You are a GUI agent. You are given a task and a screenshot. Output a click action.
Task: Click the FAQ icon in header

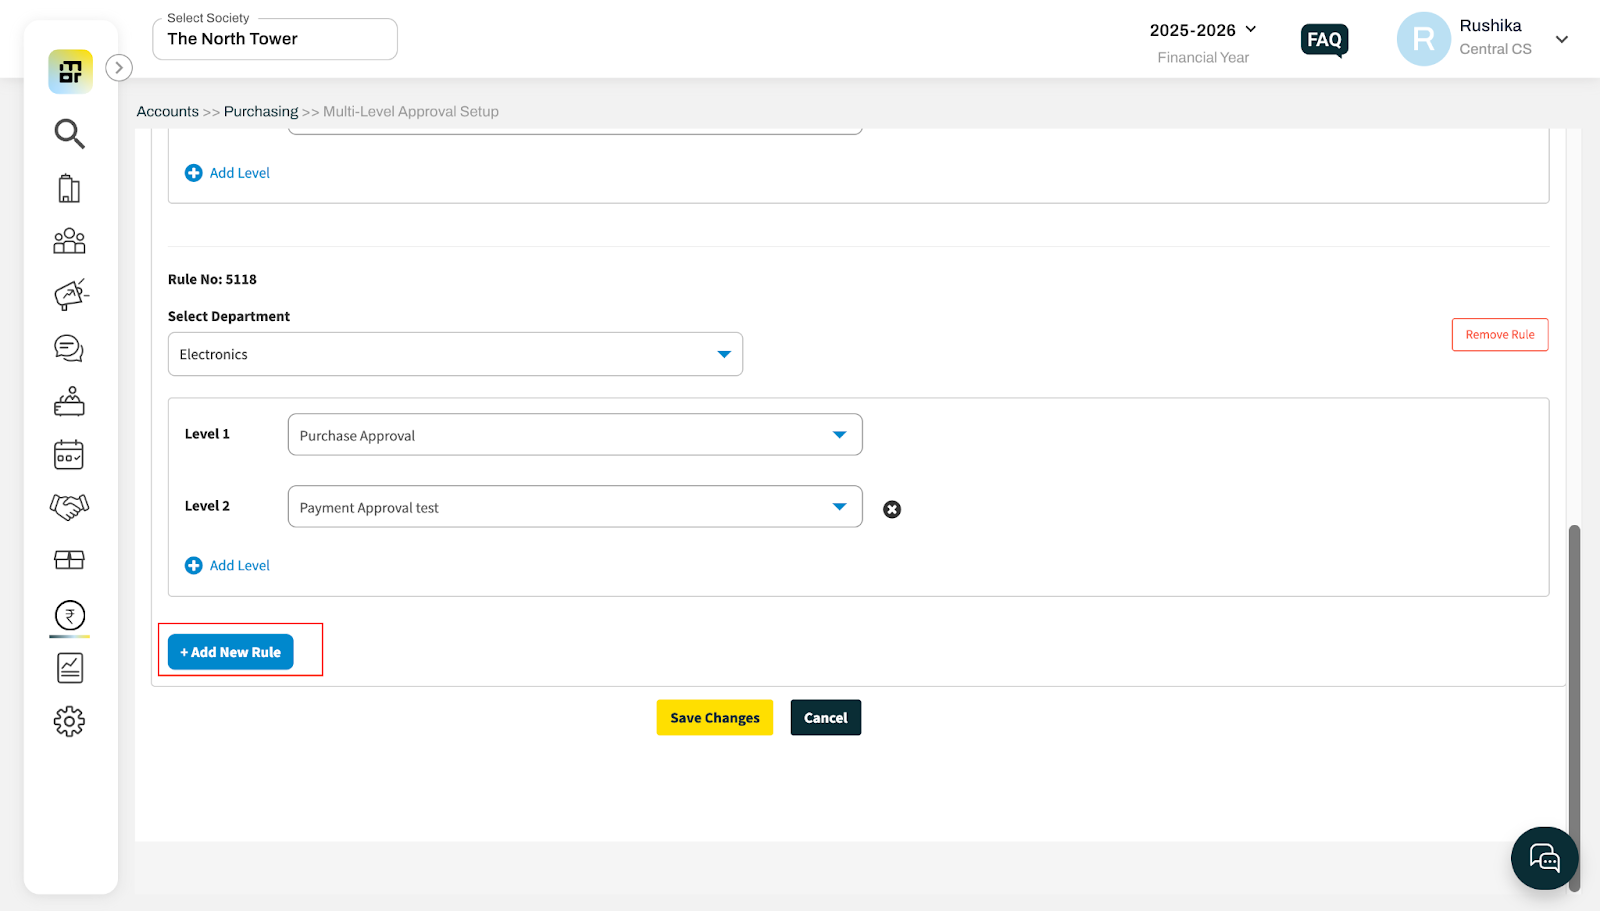coord(1324,40)
